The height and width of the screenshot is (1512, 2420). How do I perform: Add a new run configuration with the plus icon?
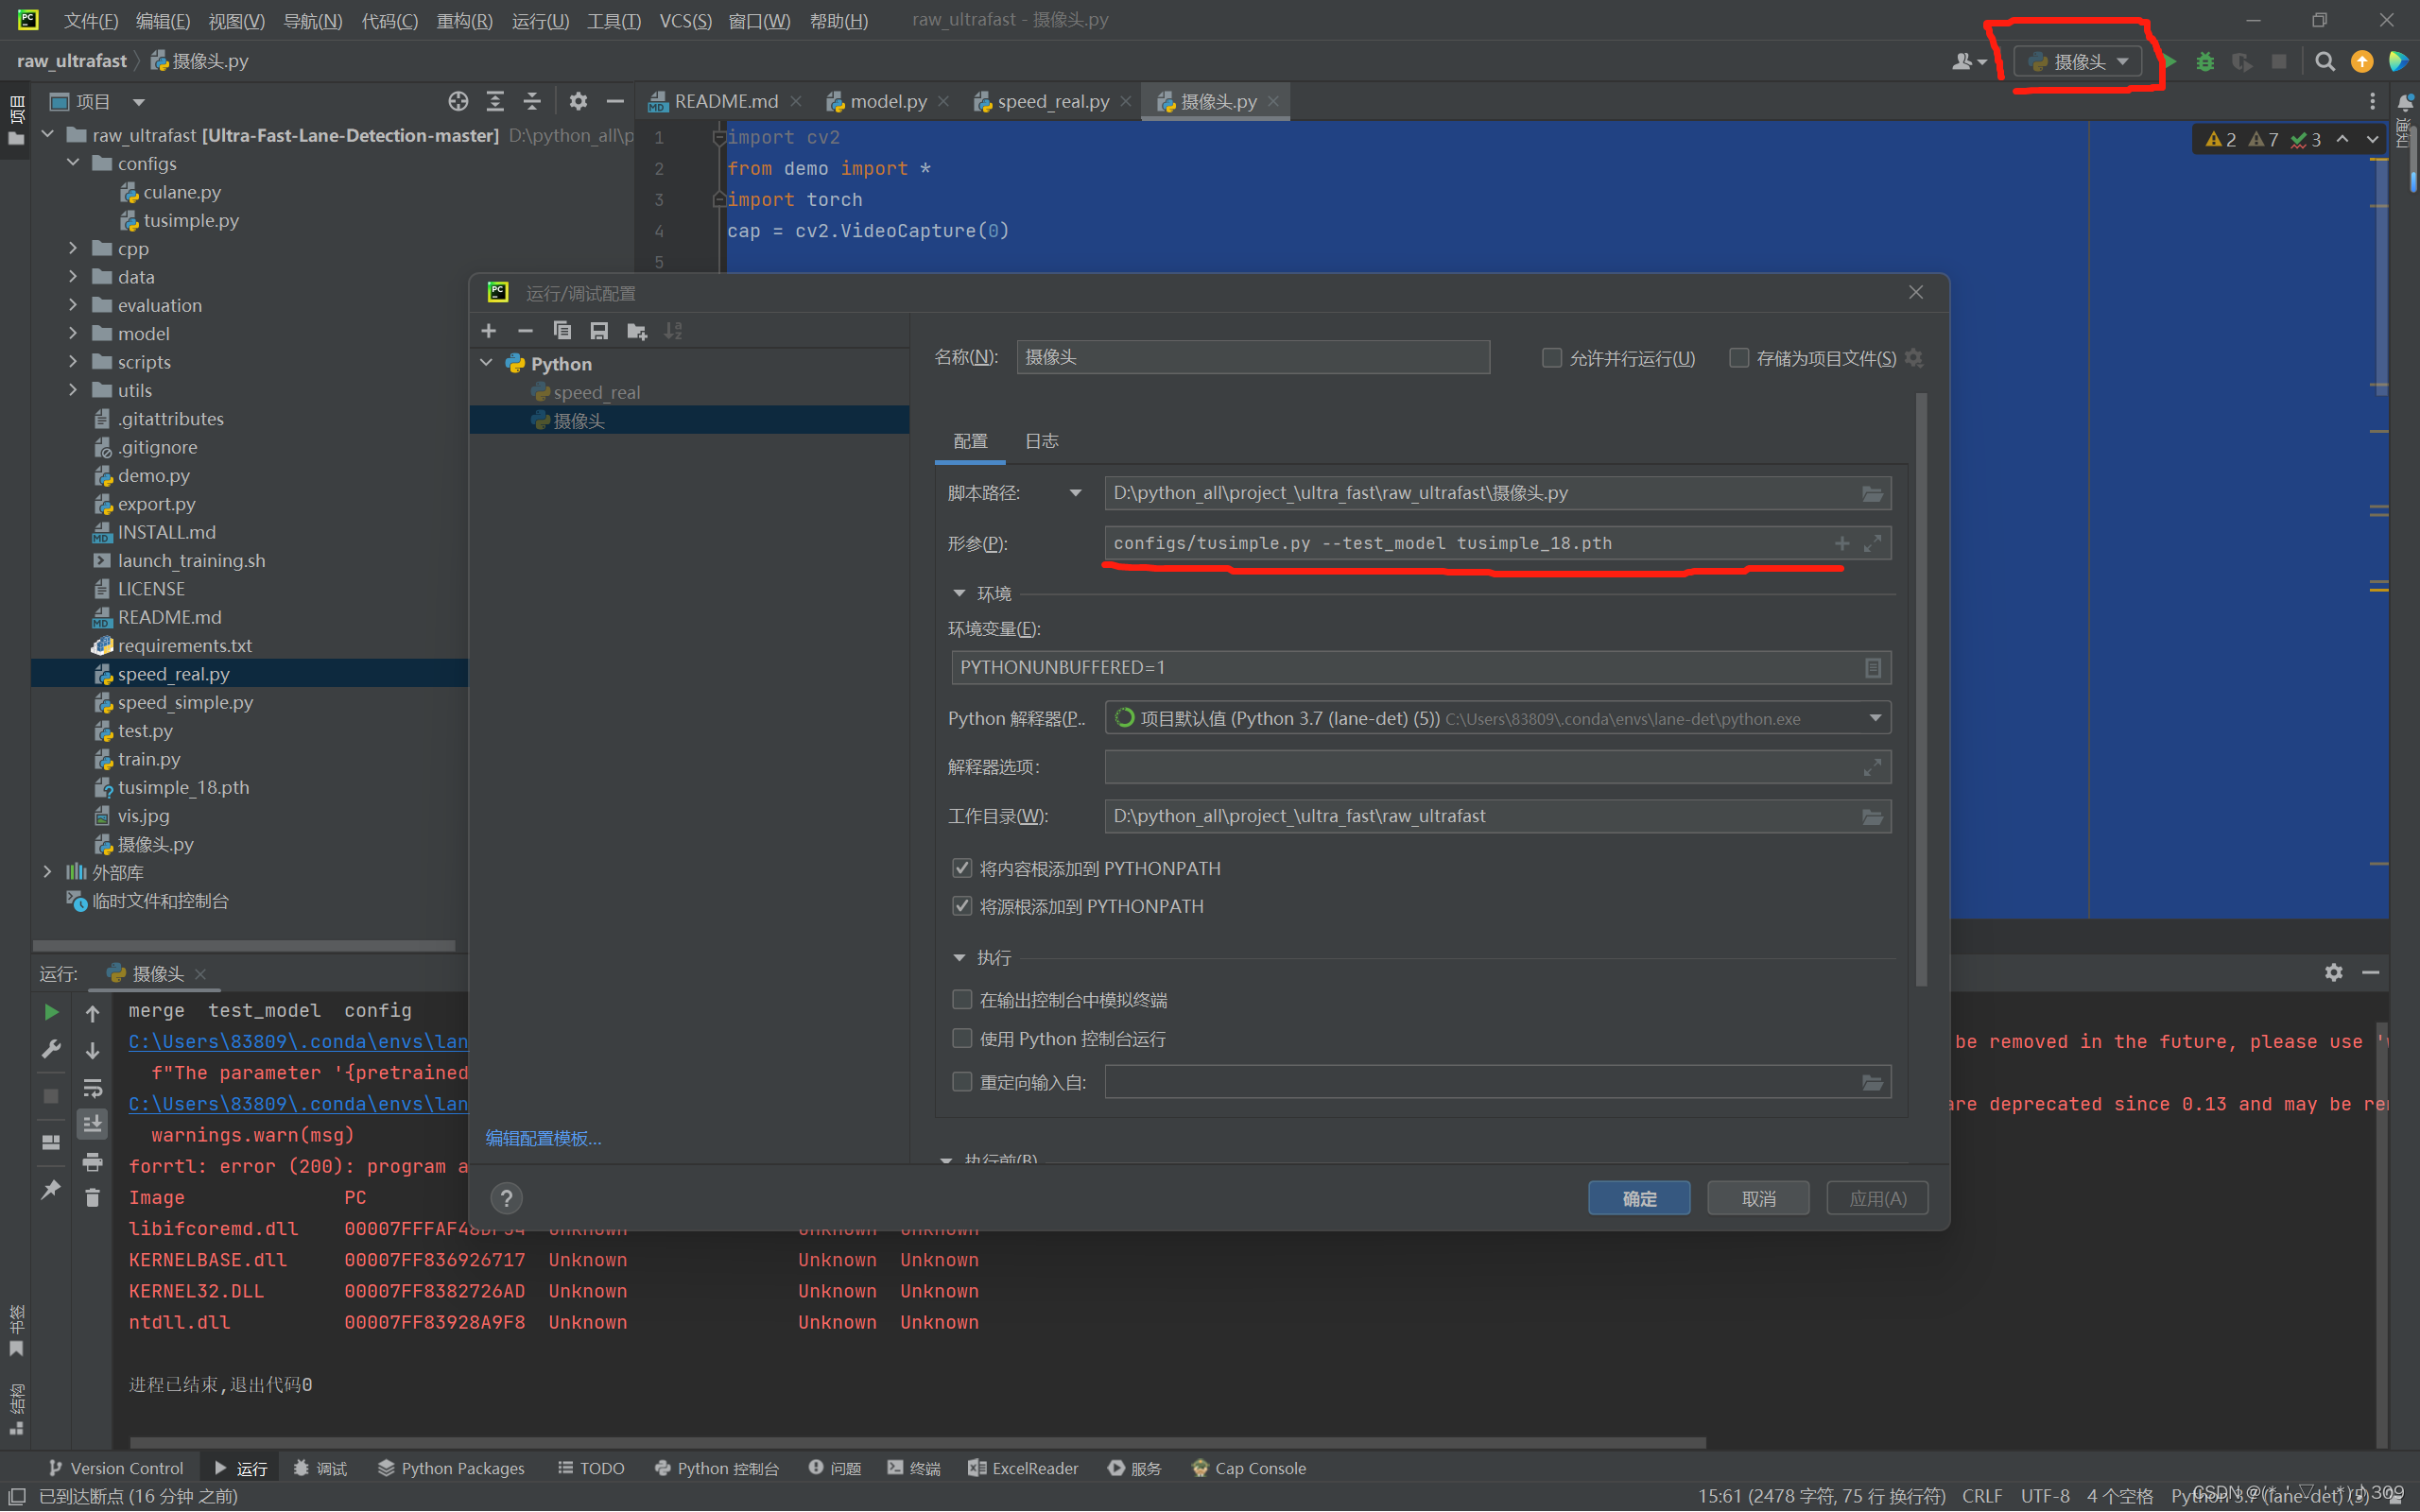(488, 330)
